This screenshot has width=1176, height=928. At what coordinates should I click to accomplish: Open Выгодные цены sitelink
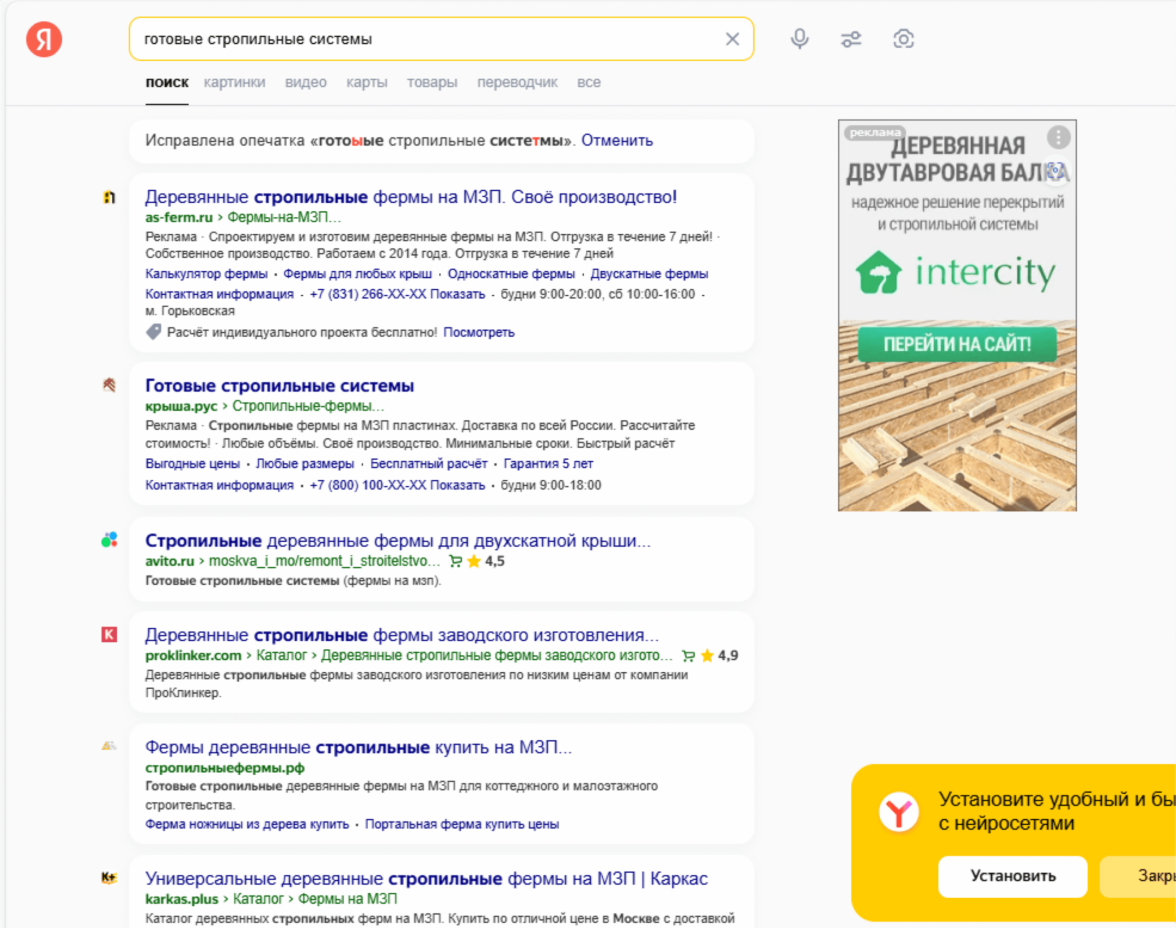tap(193, 464)
